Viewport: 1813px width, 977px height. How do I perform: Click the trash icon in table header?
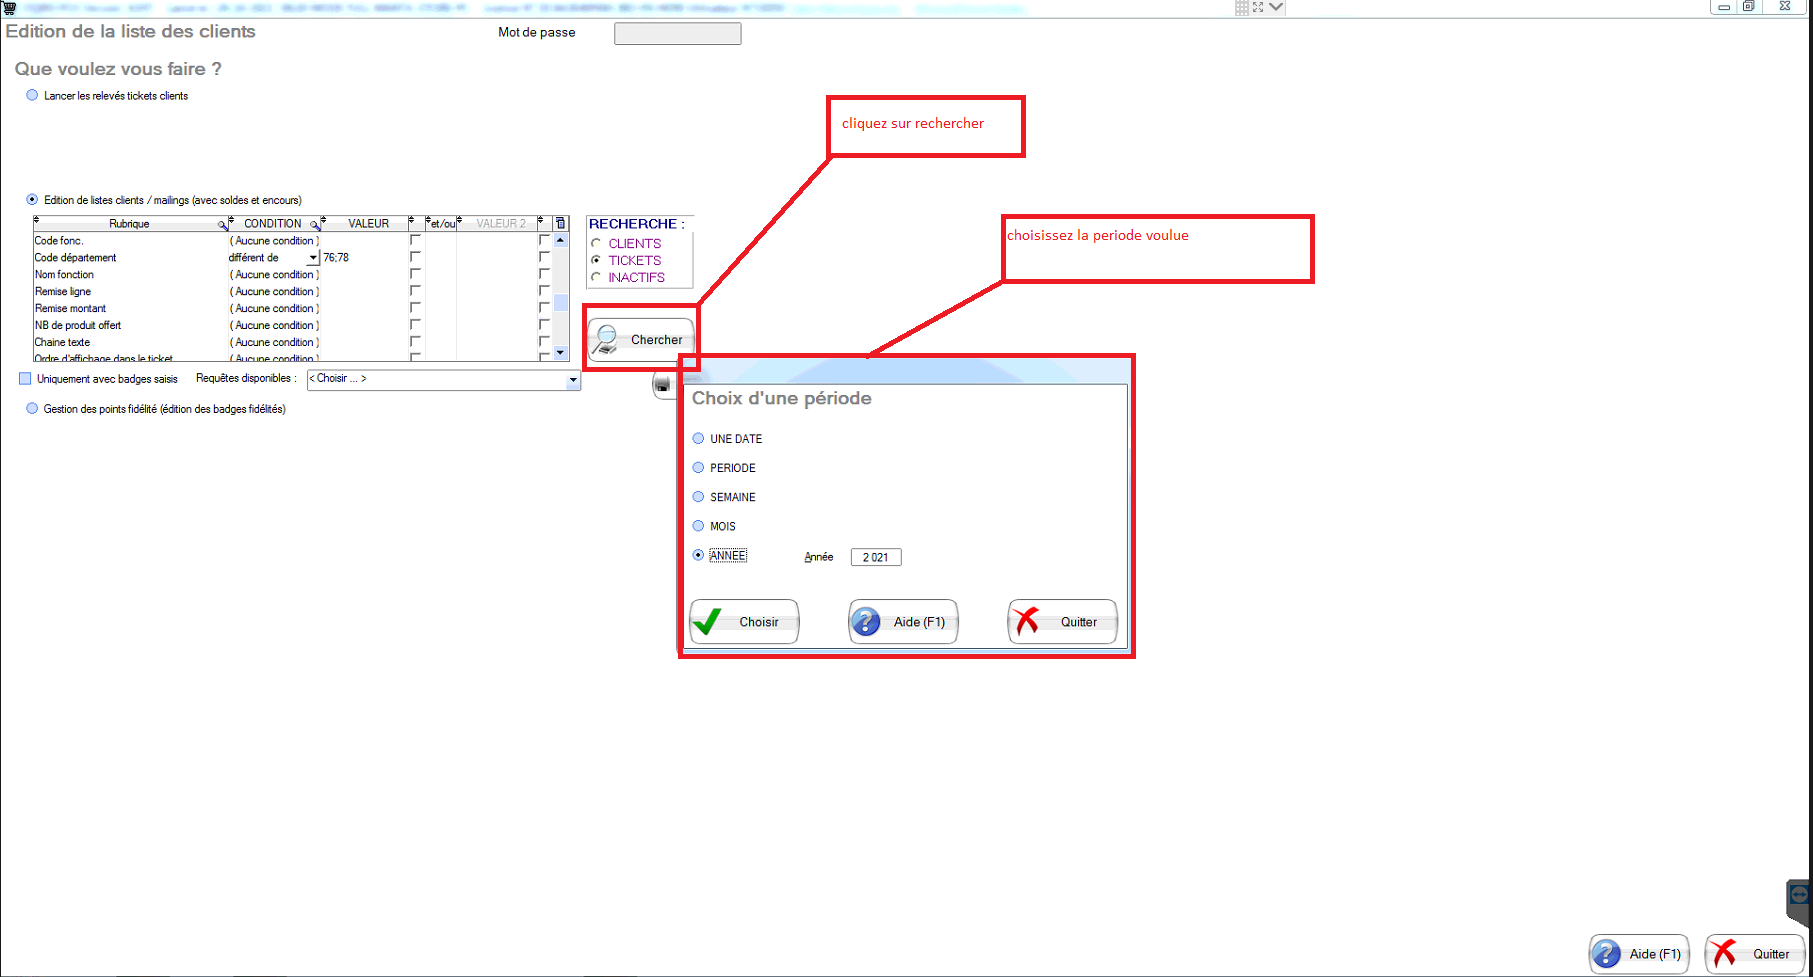click(560, 223)
